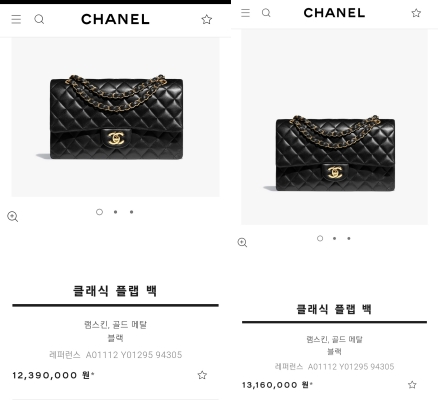Tap search magnifier in left header
The width and height of the screenshot is (438, 400).
(39, 19)
